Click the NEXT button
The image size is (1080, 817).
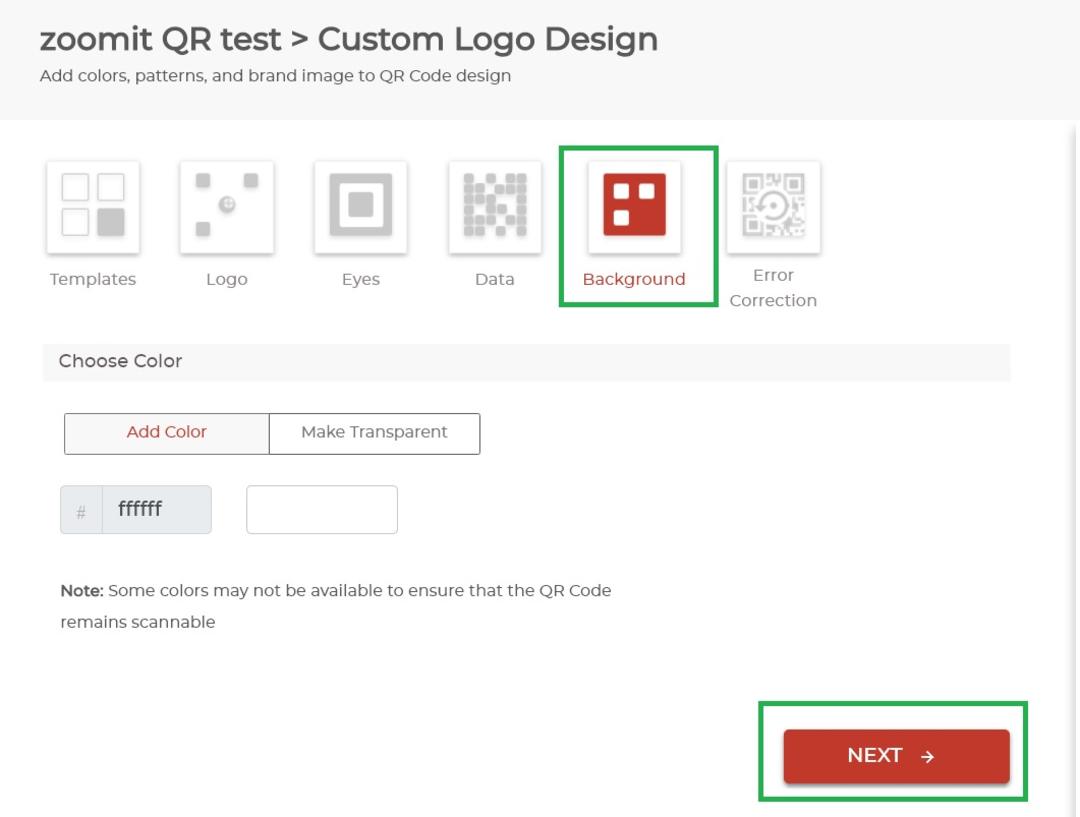coord(896,756)
